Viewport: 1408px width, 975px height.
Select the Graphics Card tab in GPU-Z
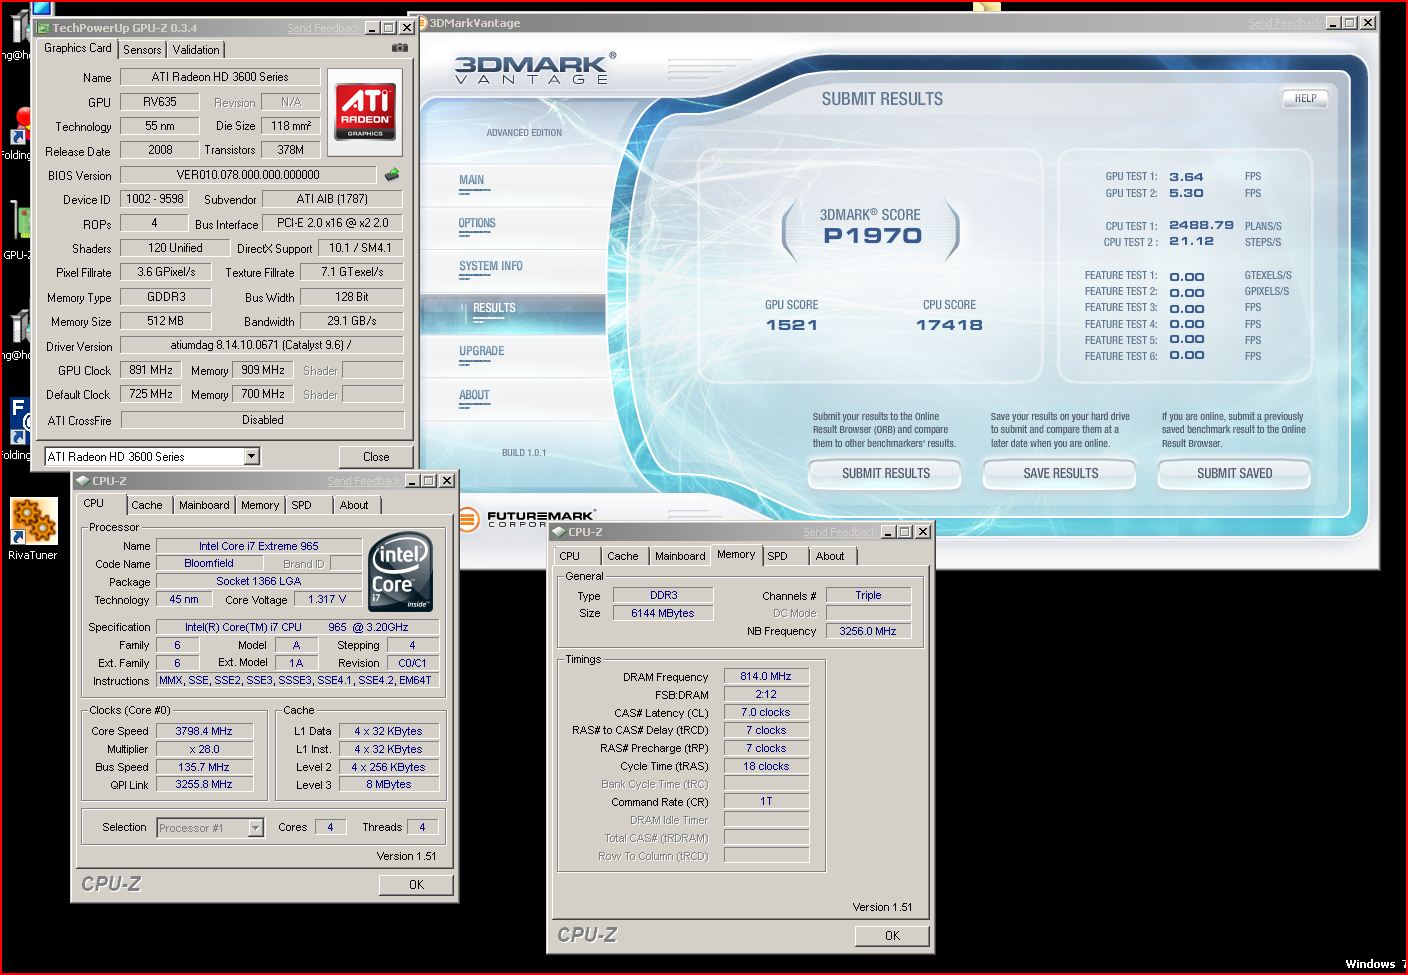[x=78, y=48]
